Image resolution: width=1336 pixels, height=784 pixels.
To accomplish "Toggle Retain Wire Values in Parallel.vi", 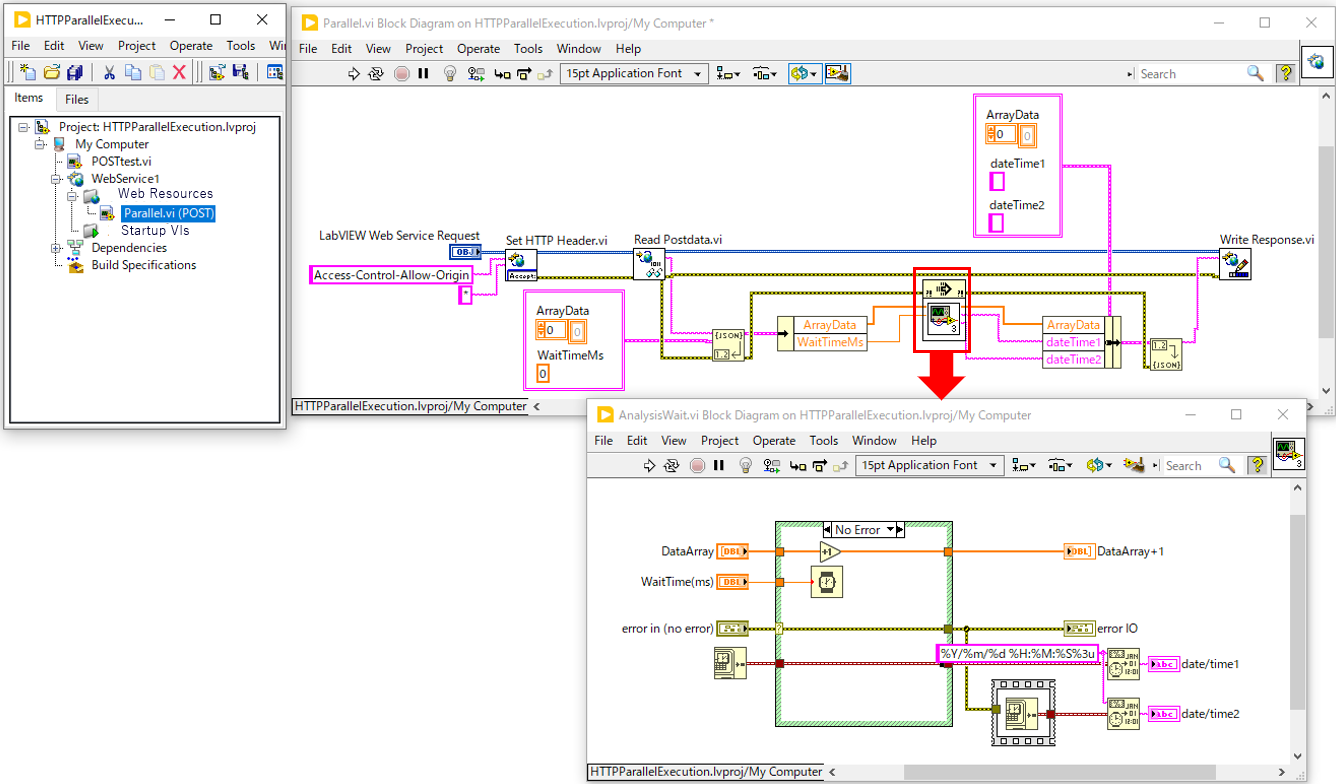I will coord(476,73).
